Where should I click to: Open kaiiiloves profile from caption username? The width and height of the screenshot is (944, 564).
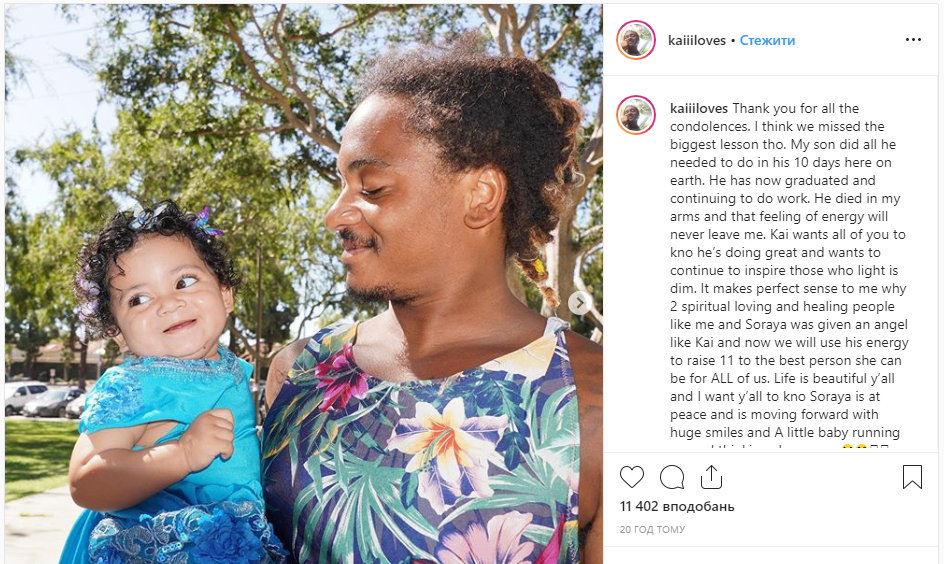[x=699, y=108]
